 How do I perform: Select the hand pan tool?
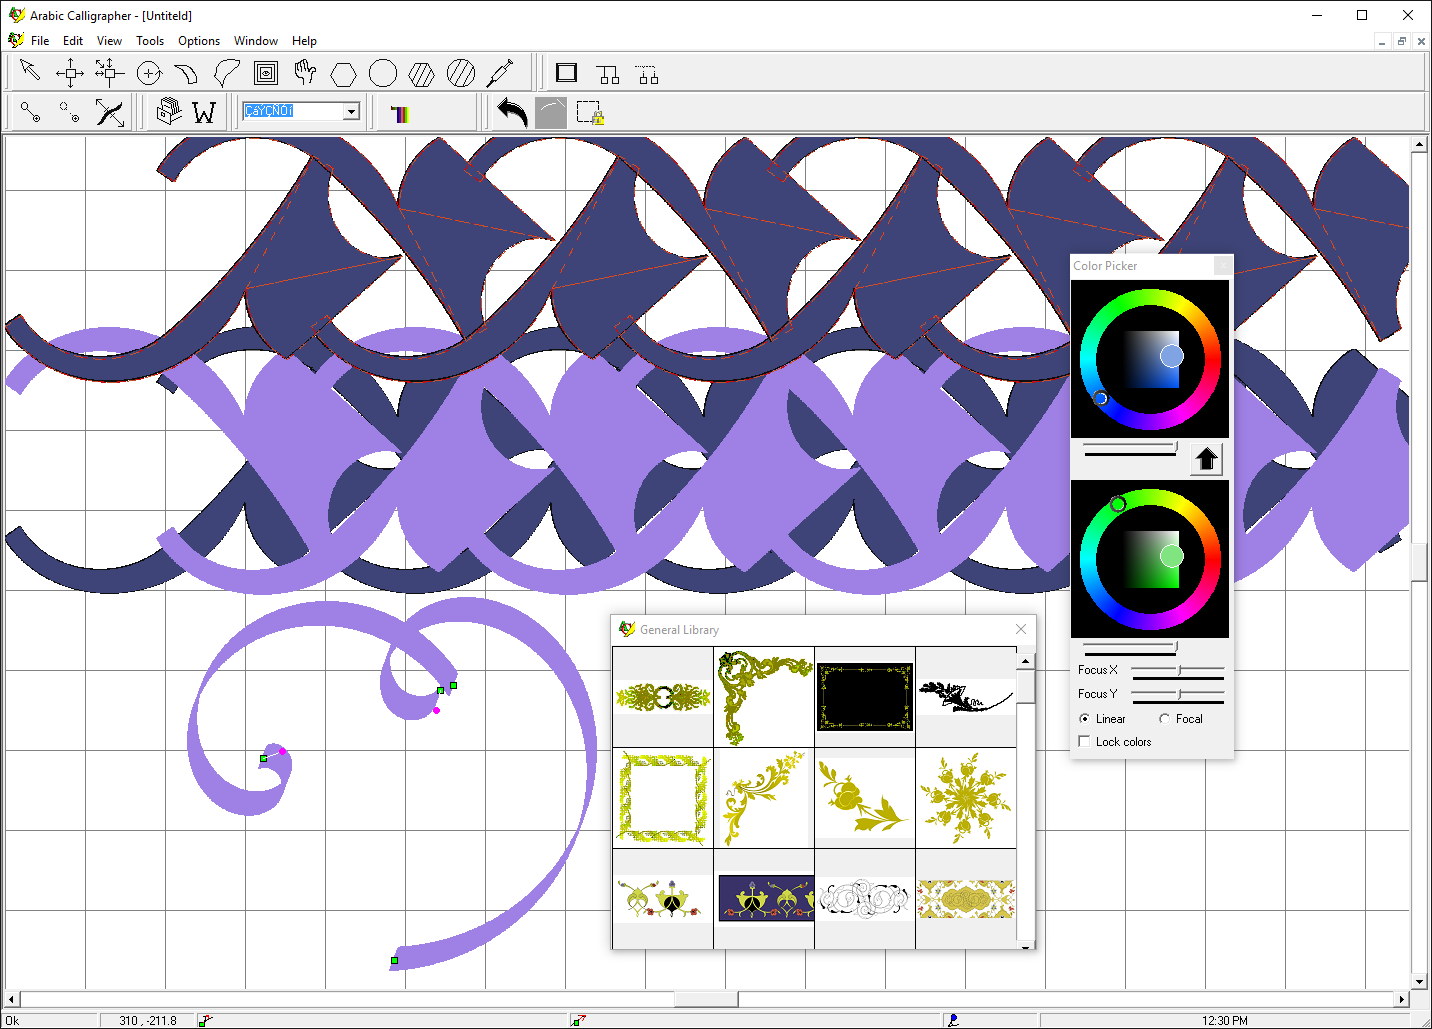[x=305, y=72]
